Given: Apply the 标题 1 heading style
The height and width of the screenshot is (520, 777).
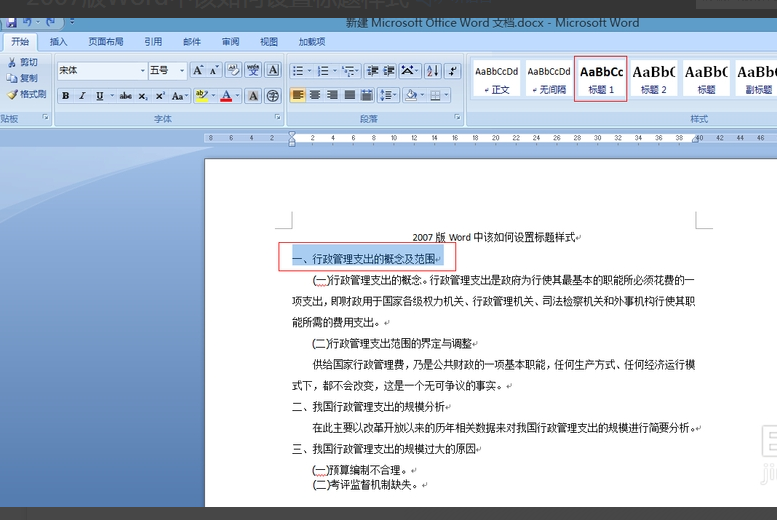Looking at the screenshot, I should (x=601, y=79).
